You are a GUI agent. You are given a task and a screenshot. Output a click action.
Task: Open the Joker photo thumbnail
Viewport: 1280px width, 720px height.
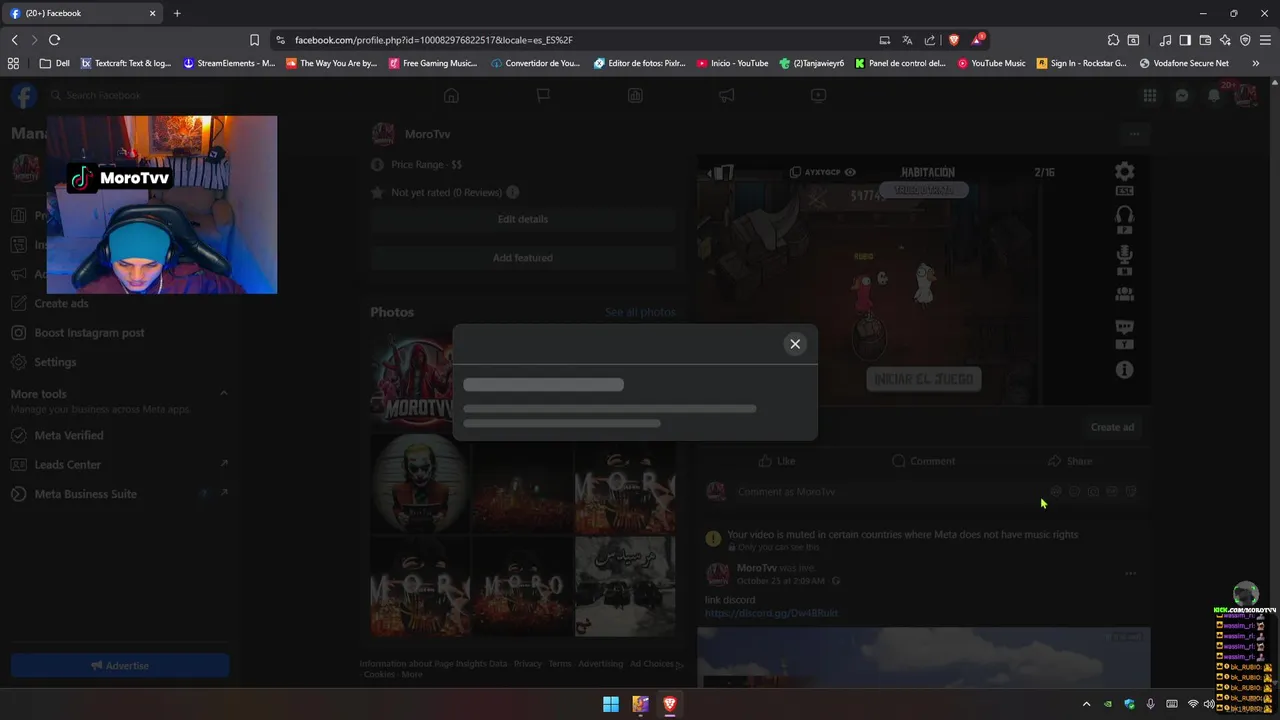click(x=420, y=483)
